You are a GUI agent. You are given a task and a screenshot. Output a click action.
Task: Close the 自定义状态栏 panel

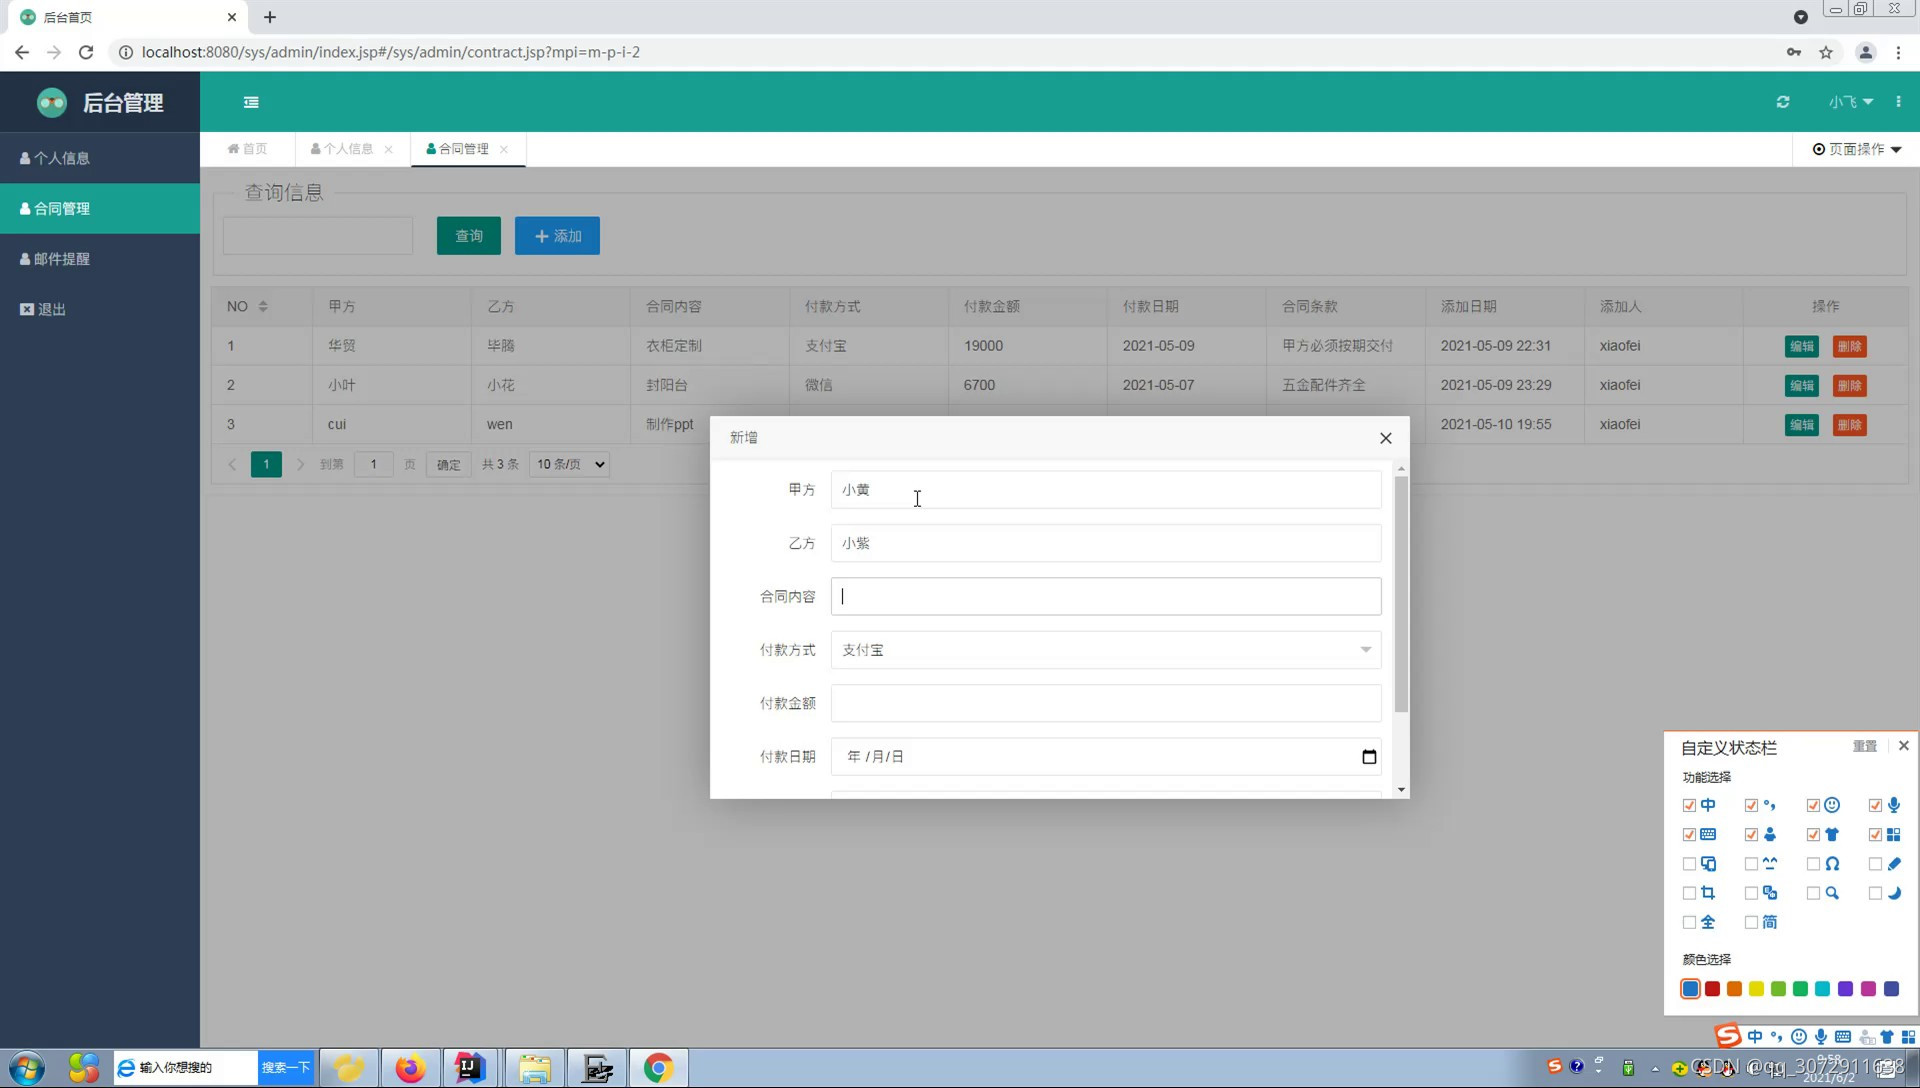click(x=1903, y=746)
